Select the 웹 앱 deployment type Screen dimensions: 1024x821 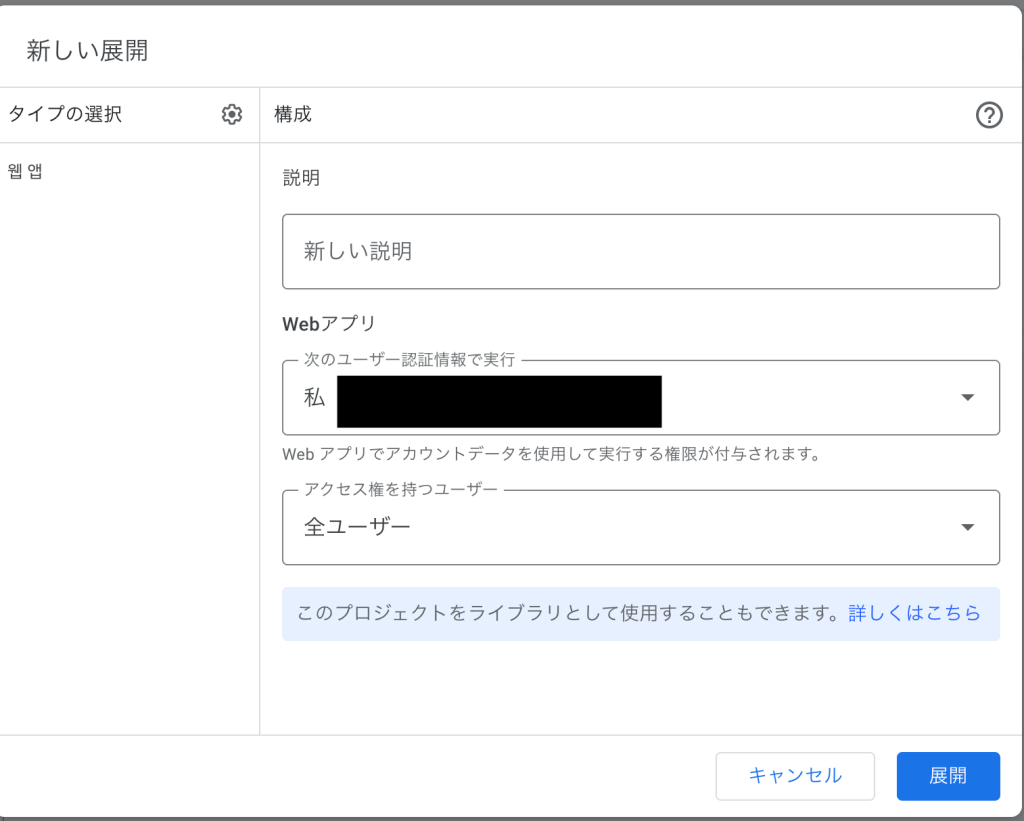coord(25,171)
